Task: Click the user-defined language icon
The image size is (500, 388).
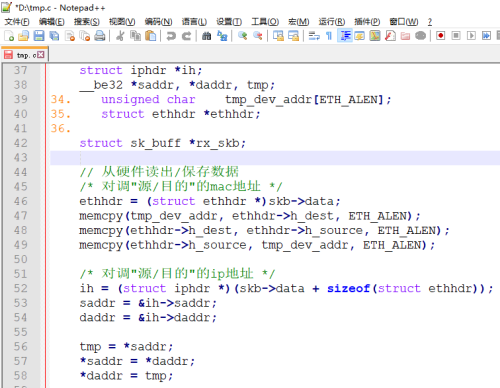Action: tap(360, 36)
